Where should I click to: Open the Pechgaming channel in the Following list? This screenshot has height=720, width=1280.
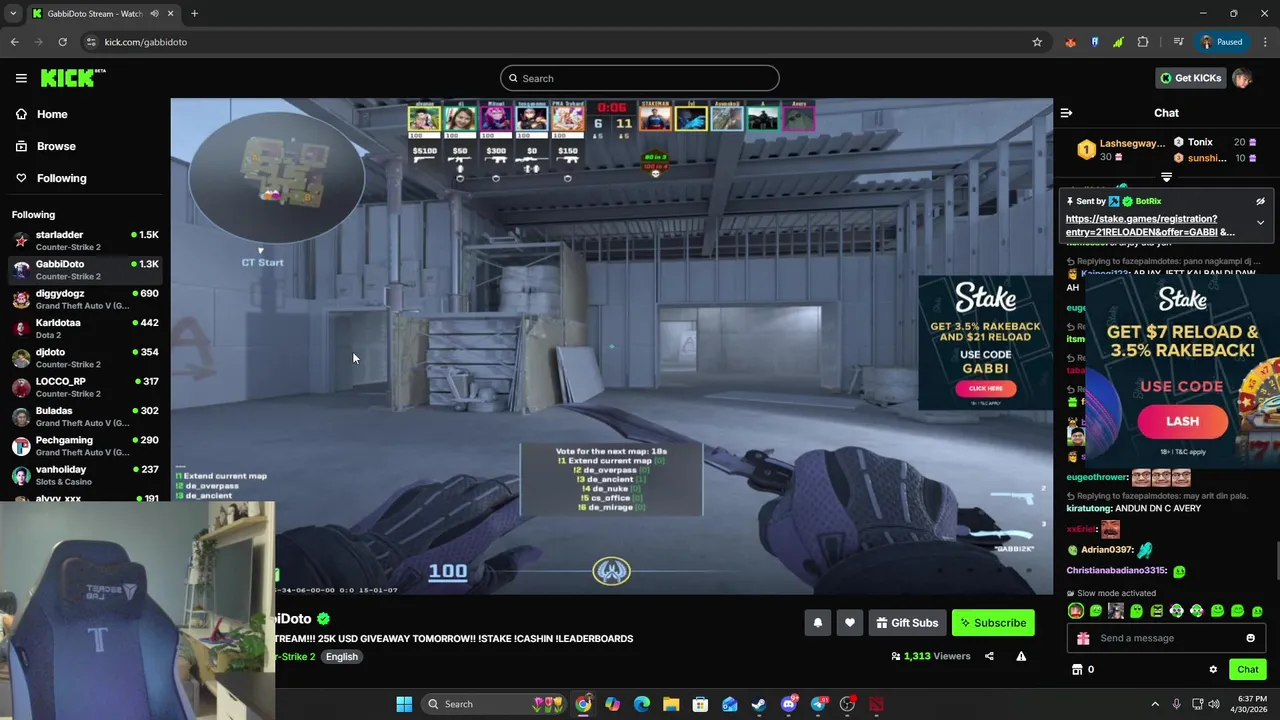[x=85, y=445]
